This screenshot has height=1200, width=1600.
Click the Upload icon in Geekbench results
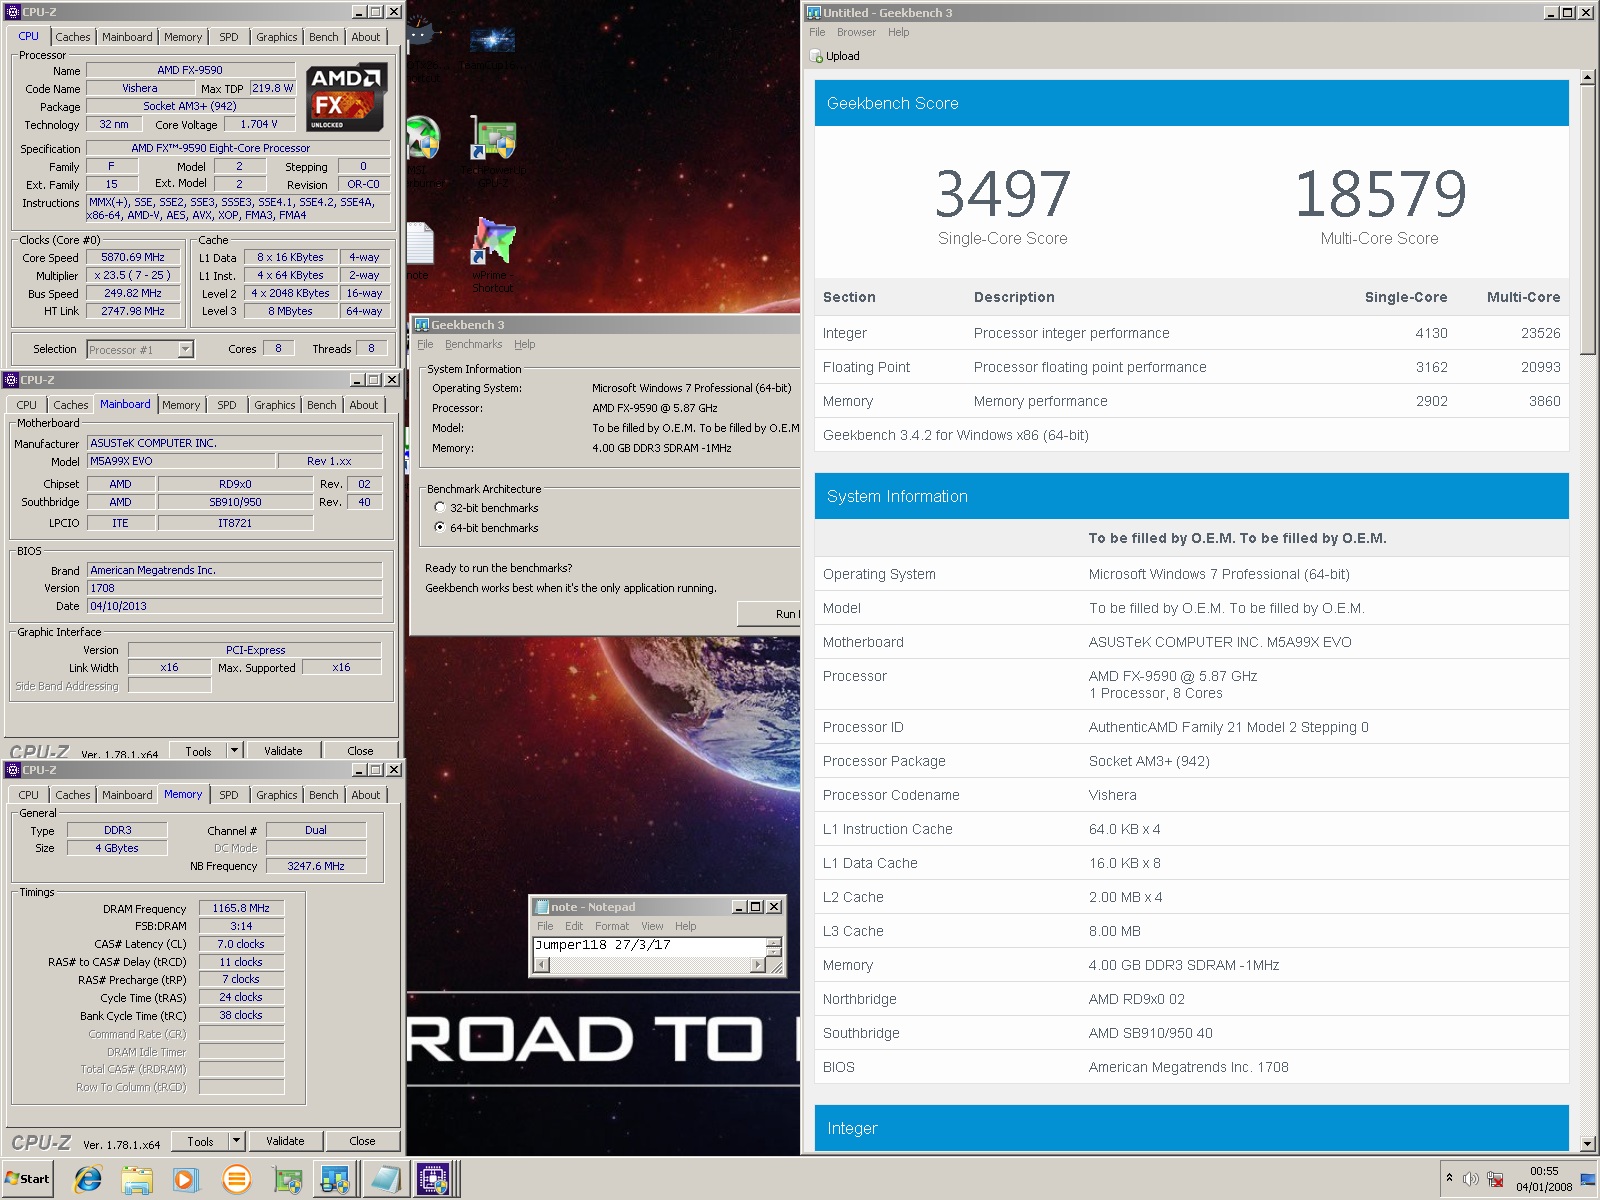click(816, 56)
